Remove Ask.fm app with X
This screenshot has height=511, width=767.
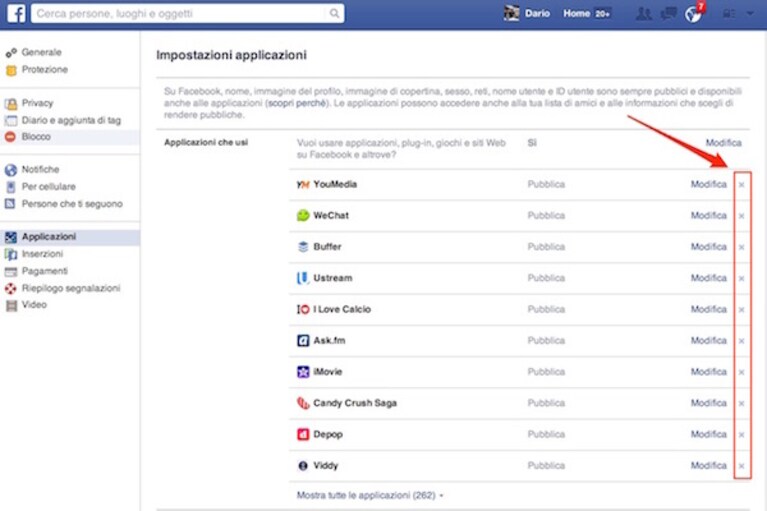742,341
